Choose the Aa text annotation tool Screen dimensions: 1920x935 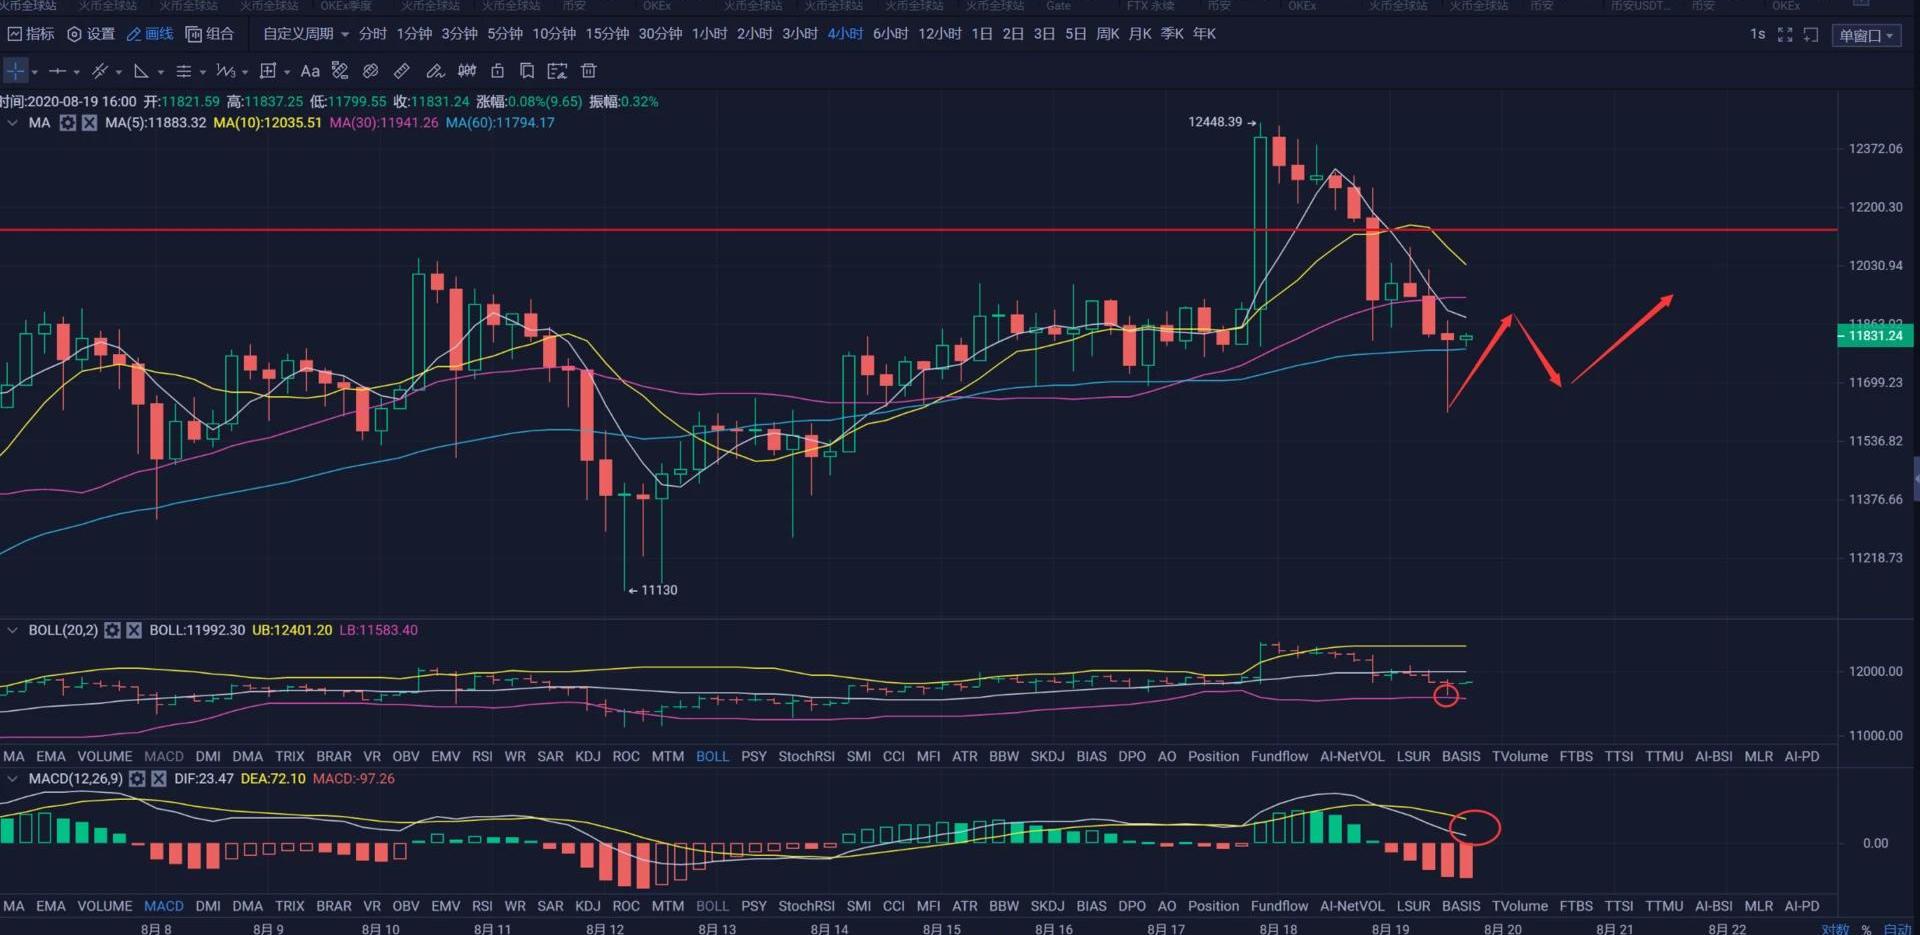[x=310, y=71]
